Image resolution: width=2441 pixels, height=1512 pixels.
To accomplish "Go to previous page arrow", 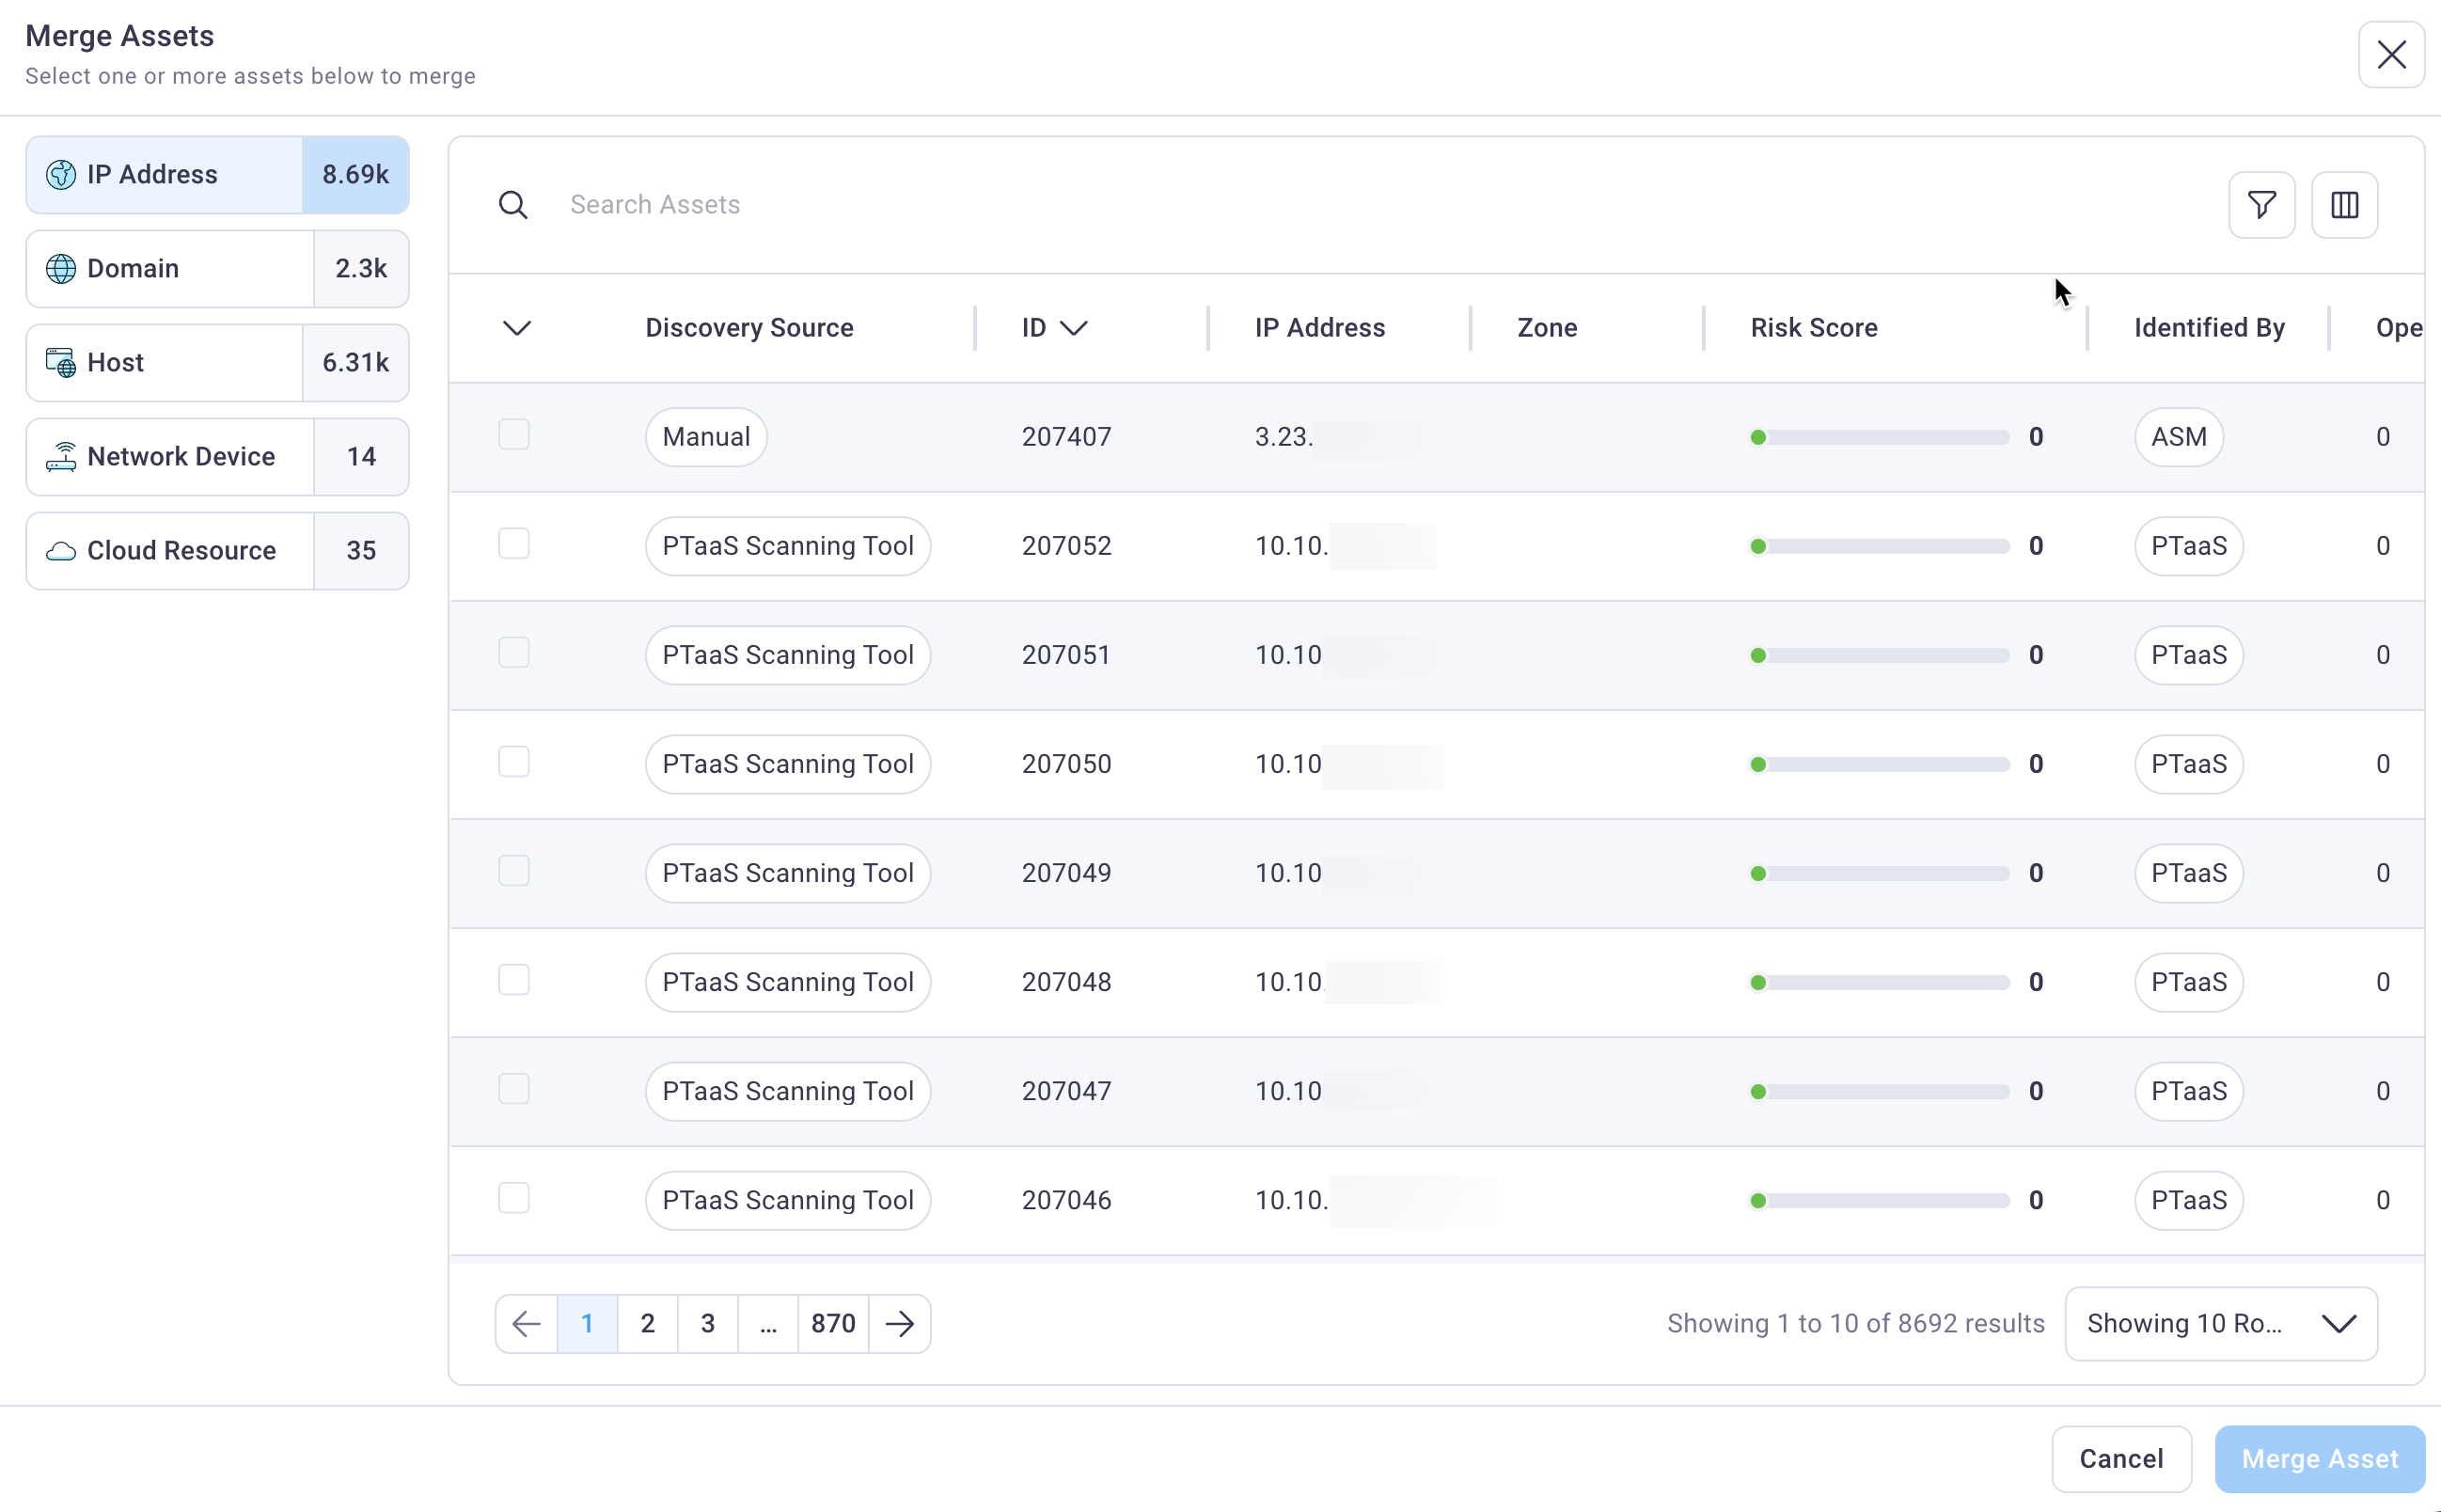I will pyautogui.click(x=526, y=1323).
